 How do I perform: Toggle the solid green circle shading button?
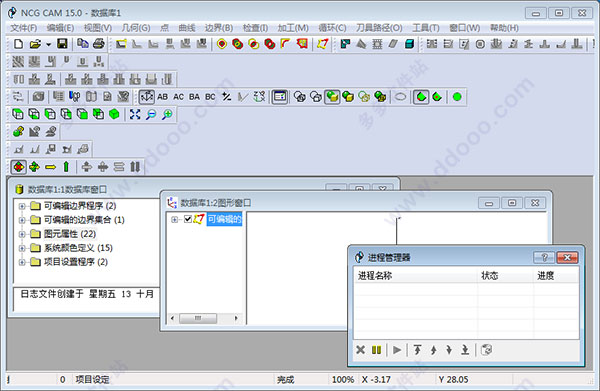click(x=457, y=97)
